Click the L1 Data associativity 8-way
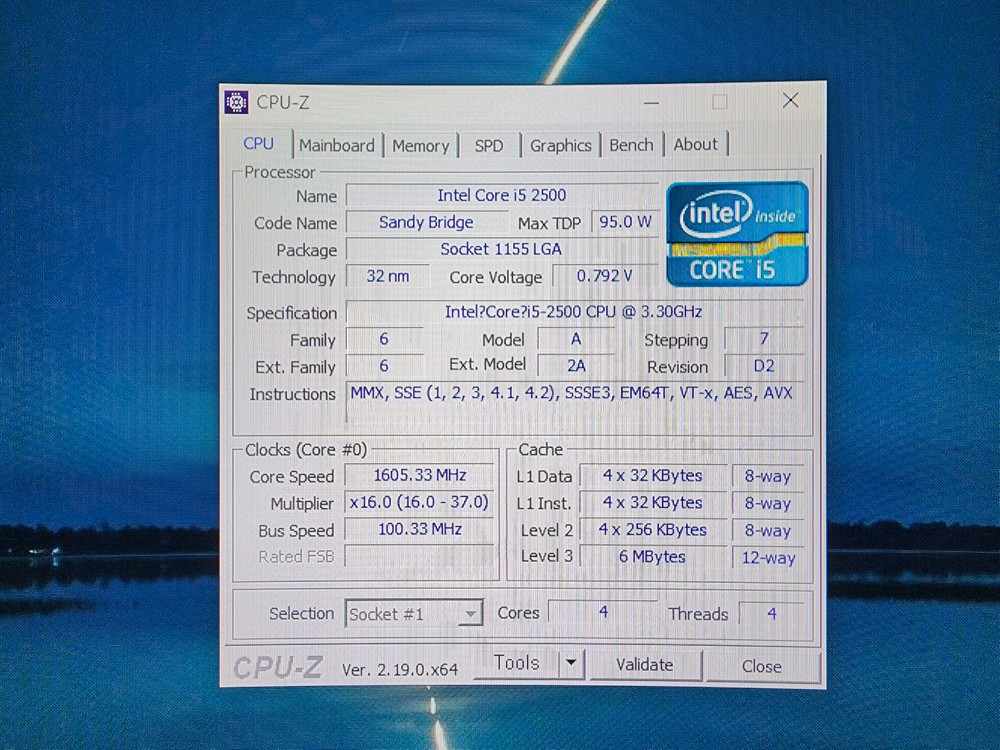 pyautogui.click(x=768, y=476)
